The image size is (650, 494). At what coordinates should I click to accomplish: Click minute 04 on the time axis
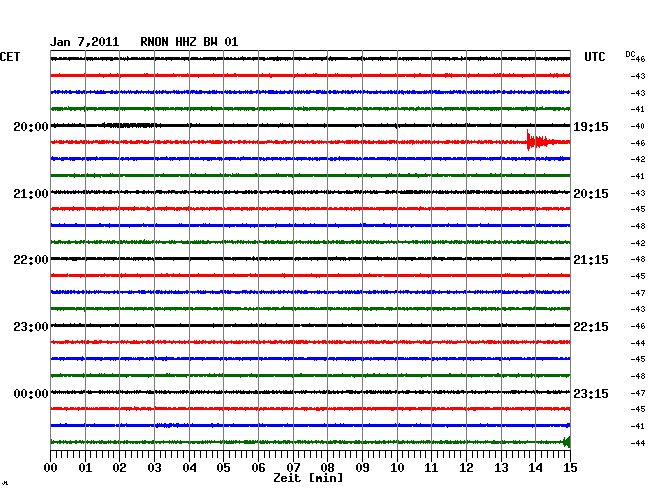(189, 467)
